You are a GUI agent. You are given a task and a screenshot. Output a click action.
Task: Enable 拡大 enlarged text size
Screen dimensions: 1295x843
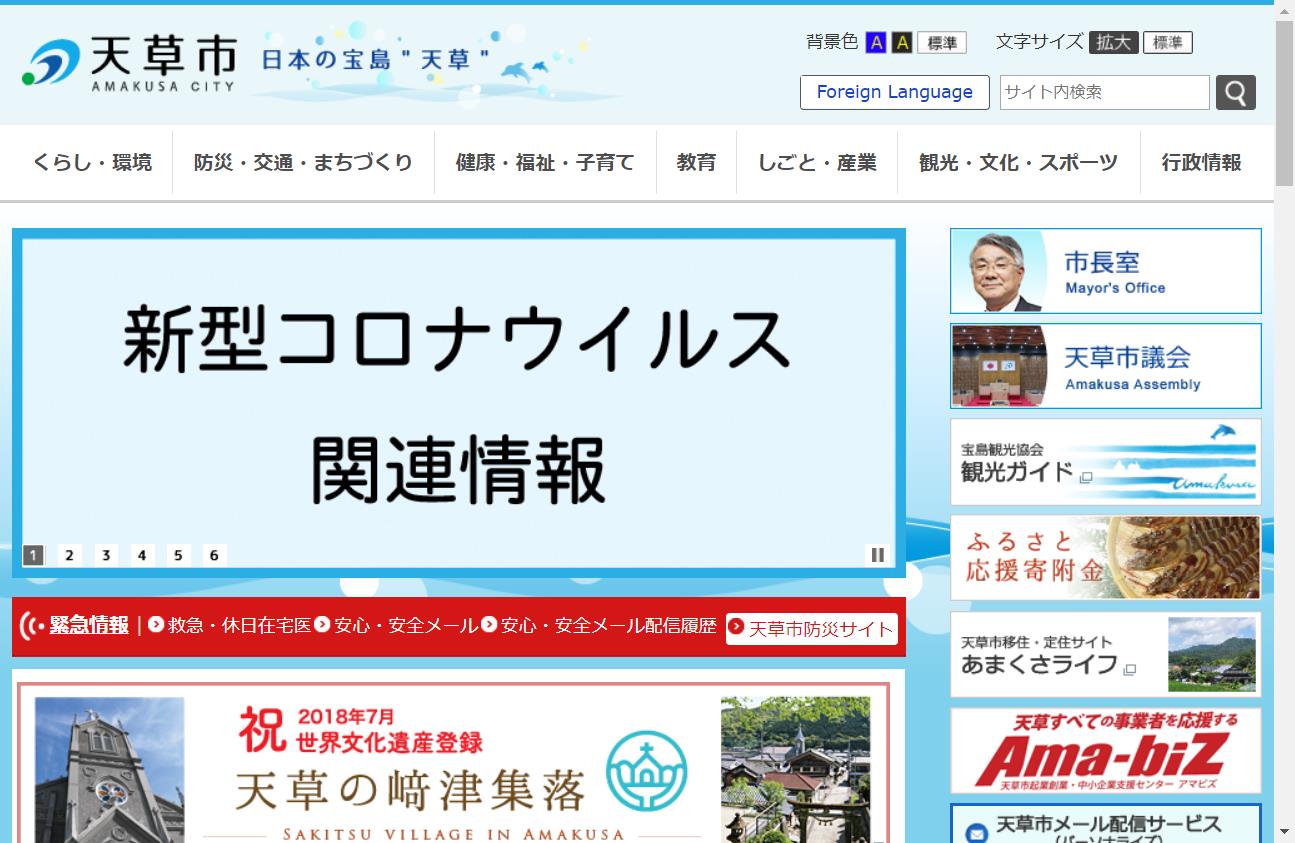(x=1114, y=43)
